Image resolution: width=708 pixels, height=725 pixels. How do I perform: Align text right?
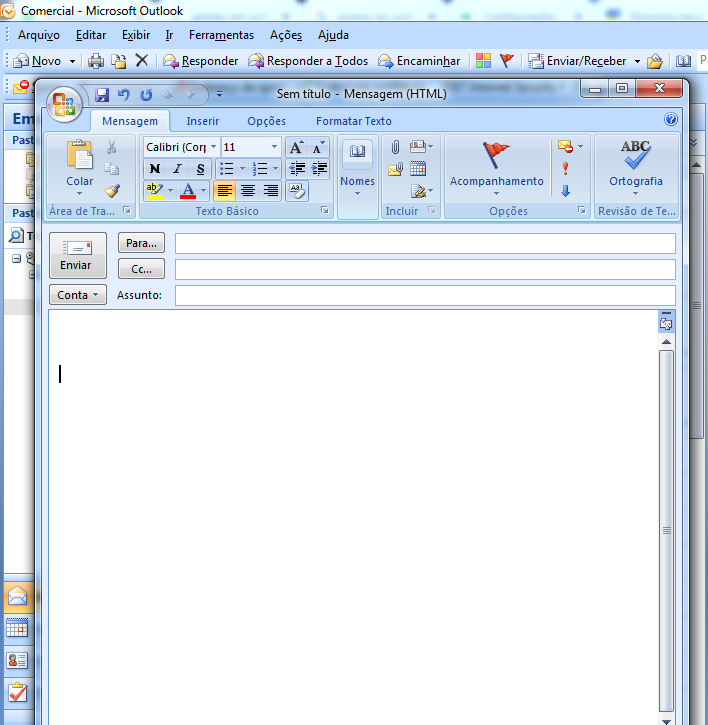271,190
